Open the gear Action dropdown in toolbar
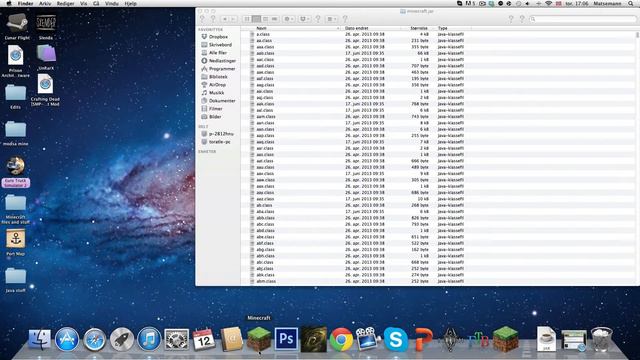The image size is (640, 360). click(x=289, y=19)
